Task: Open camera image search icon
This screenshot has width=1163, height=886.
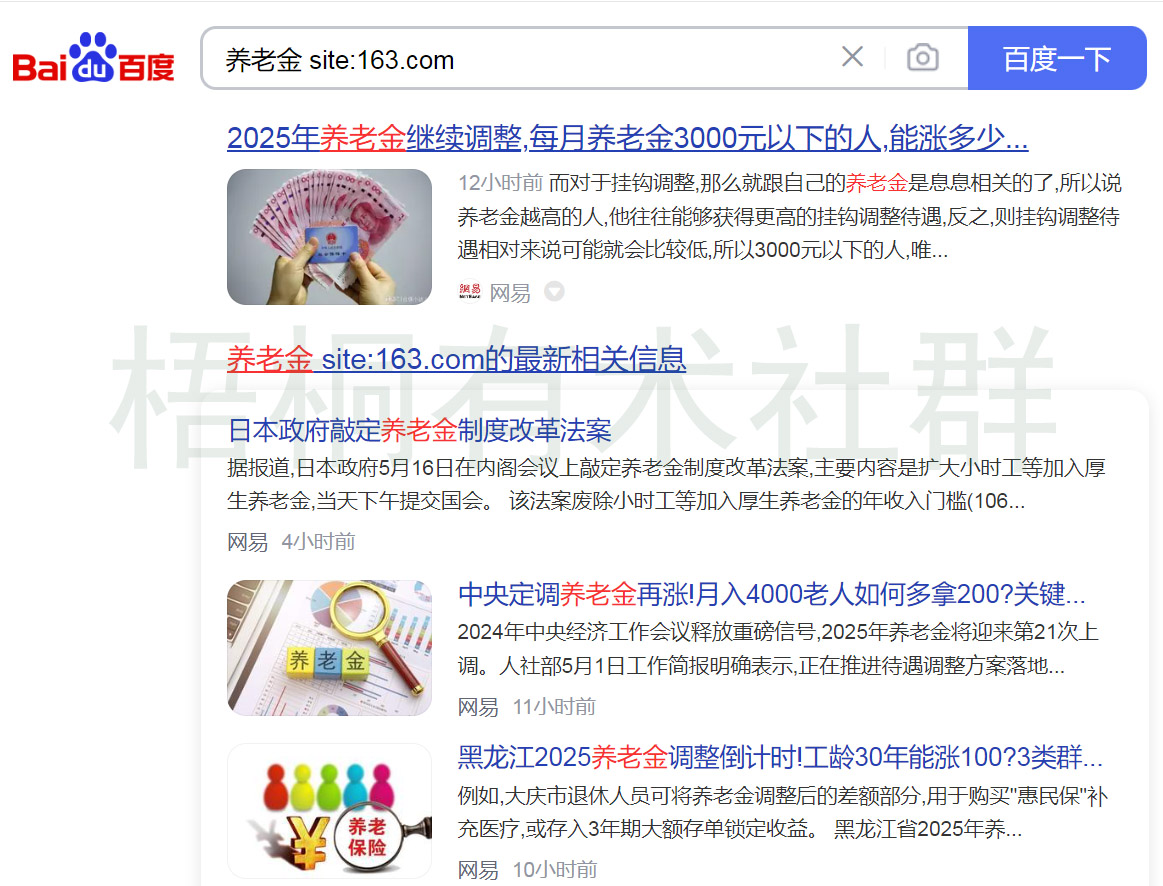Action: pos(923,58)
